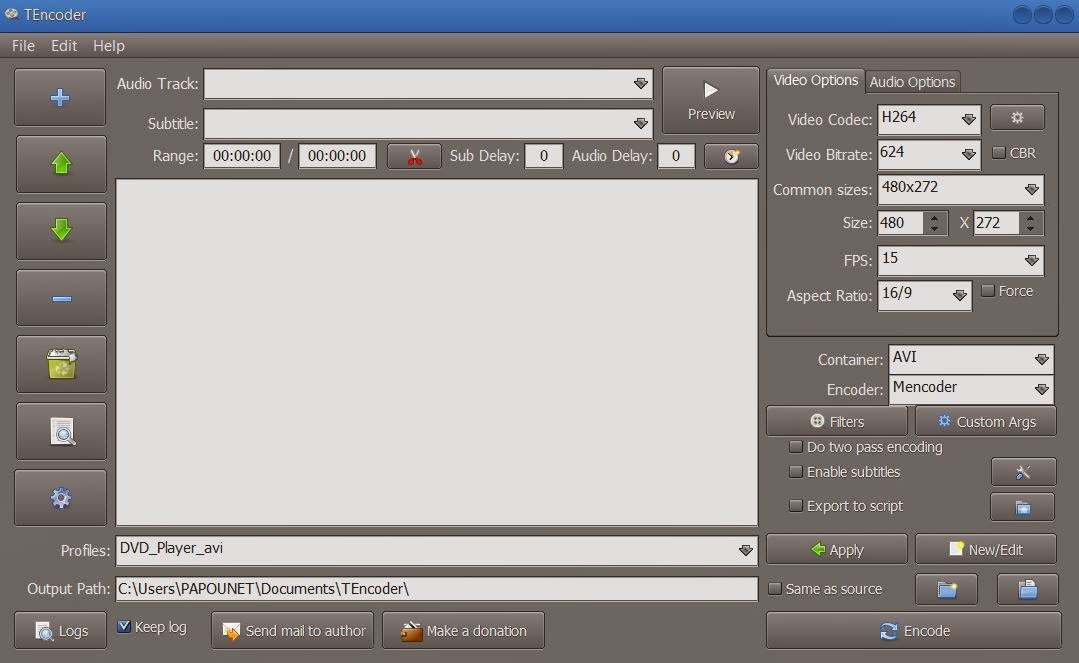
Task: Click the Audio Delay input field
Action: tap(676, 156)
